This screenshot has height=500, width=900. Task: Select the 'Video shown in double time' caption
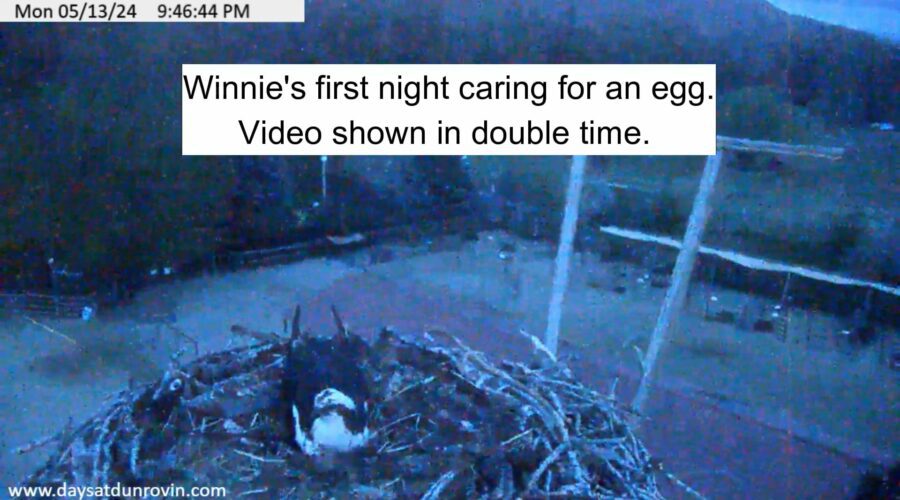click(444, 133)
